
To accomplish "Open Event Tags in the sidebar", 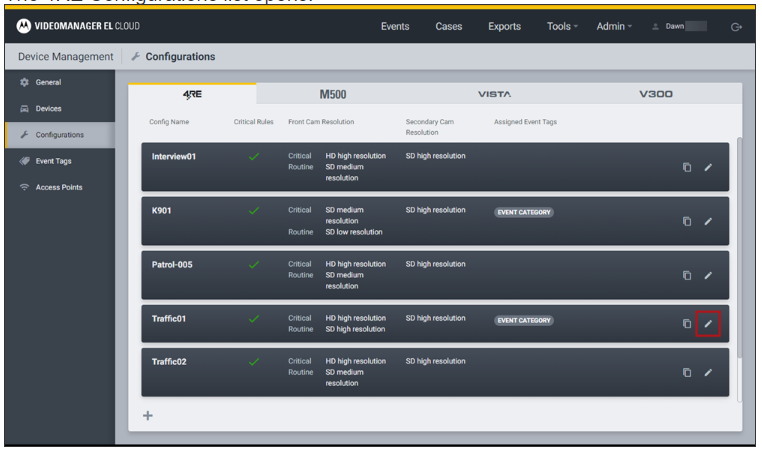I will pyautogui.click(x=60, y=161).
